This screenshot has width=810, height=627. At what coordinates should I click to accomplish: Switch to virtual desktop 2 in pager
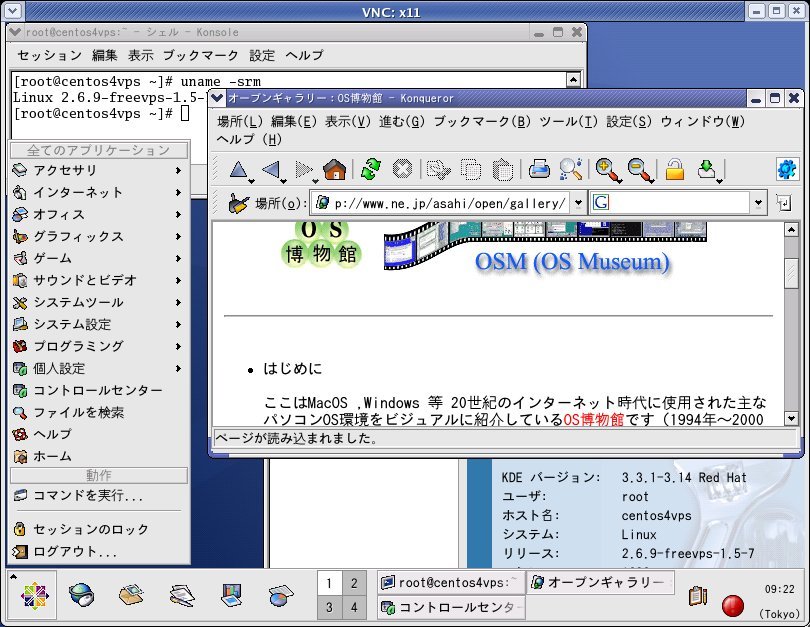(354, 583)
